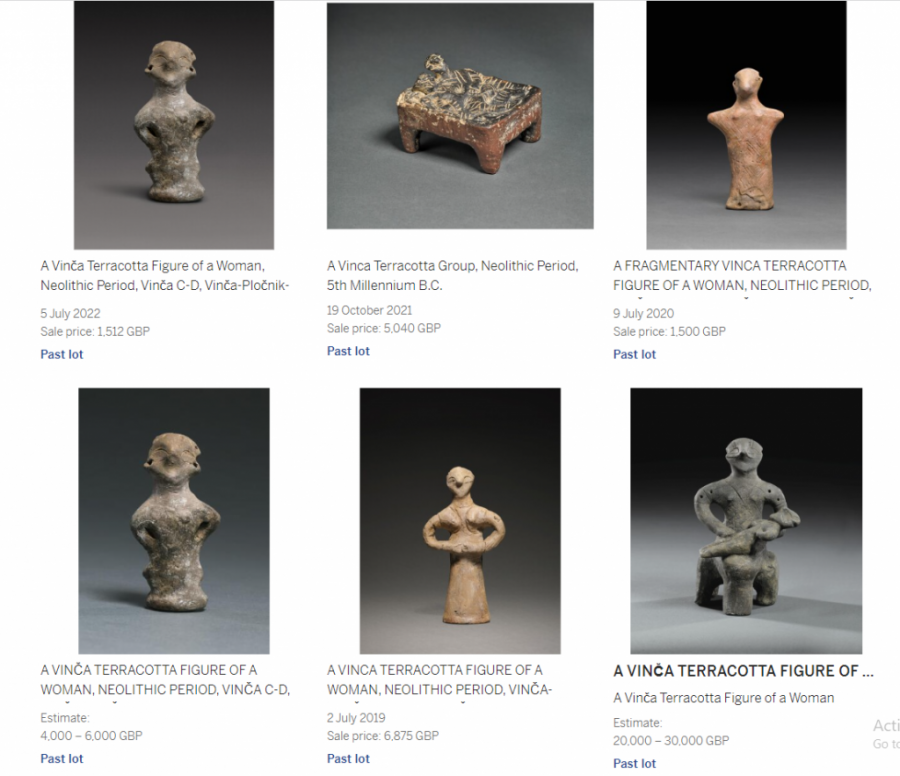
Task: Click 'Past lot' under 1,512 GBP sale
Action: pos(61,354)
